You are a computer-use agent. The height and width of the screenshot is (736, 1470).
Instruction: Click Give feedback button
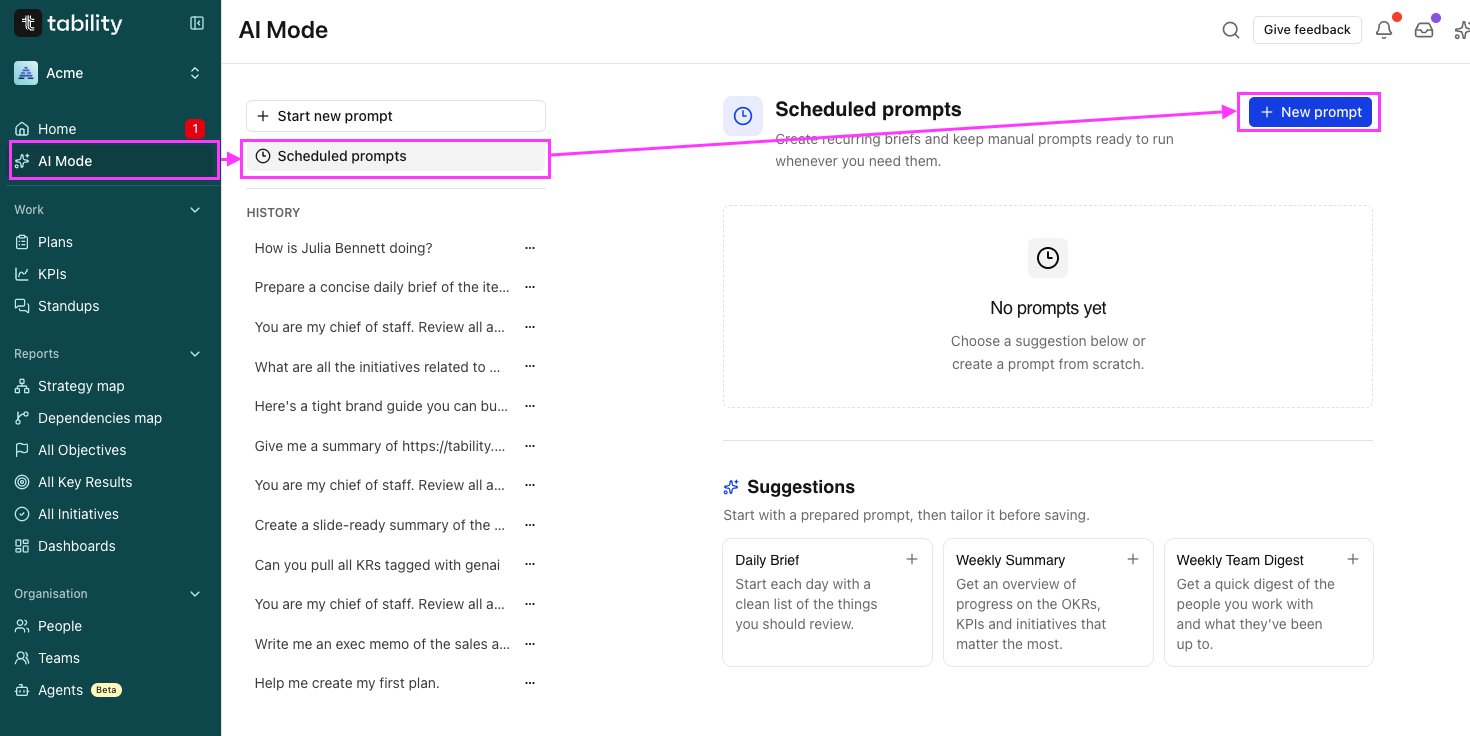click(x=1307, y=30)
